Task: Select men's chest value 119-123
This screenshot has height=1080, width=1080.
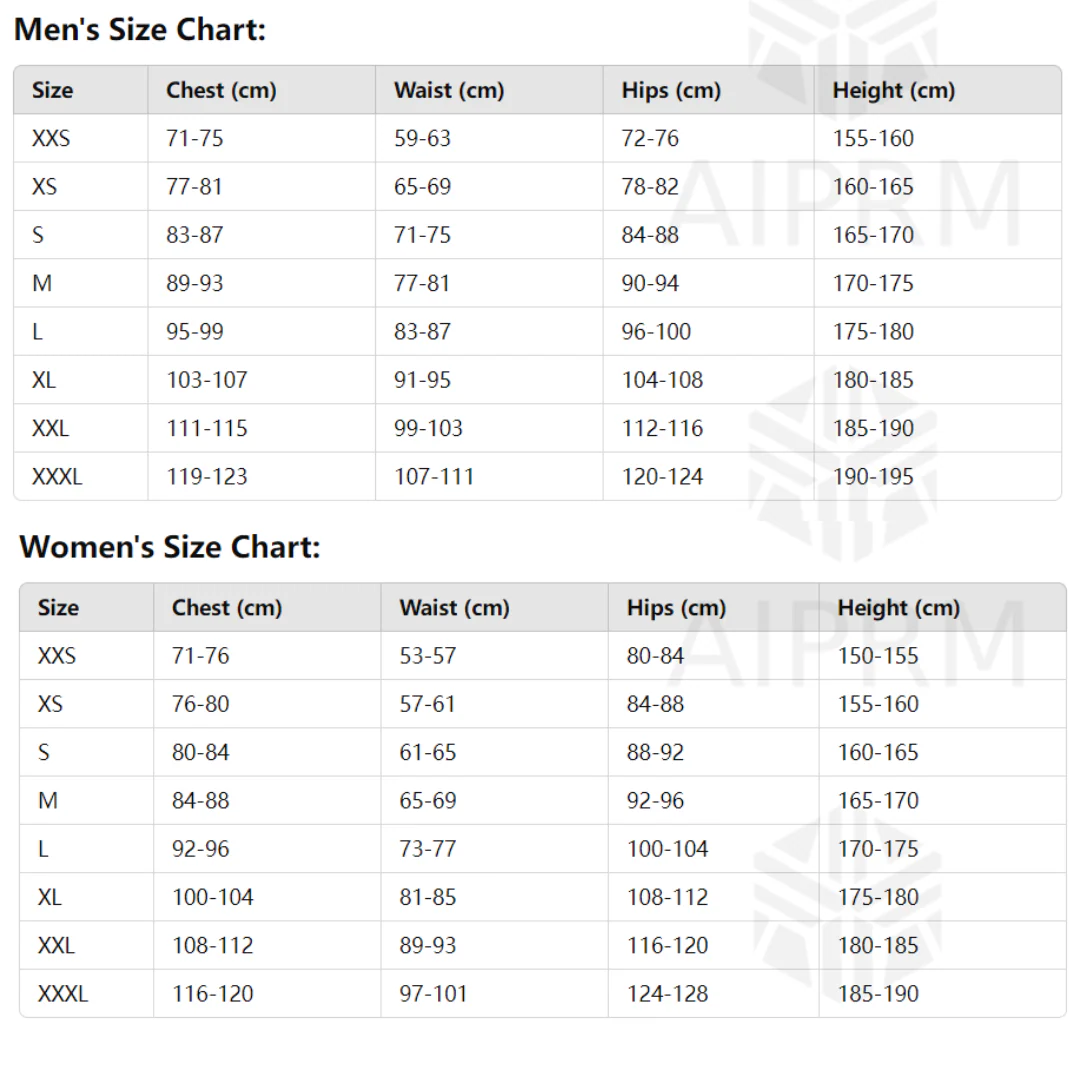Action: [206, 477]
